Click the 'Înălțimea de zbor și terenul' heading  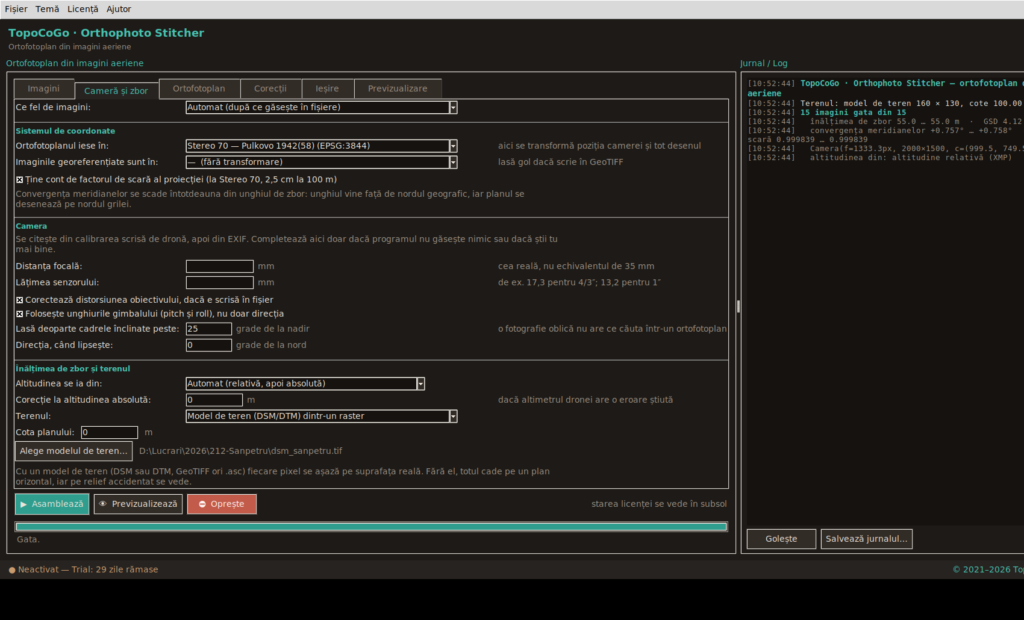coord(72,368)
